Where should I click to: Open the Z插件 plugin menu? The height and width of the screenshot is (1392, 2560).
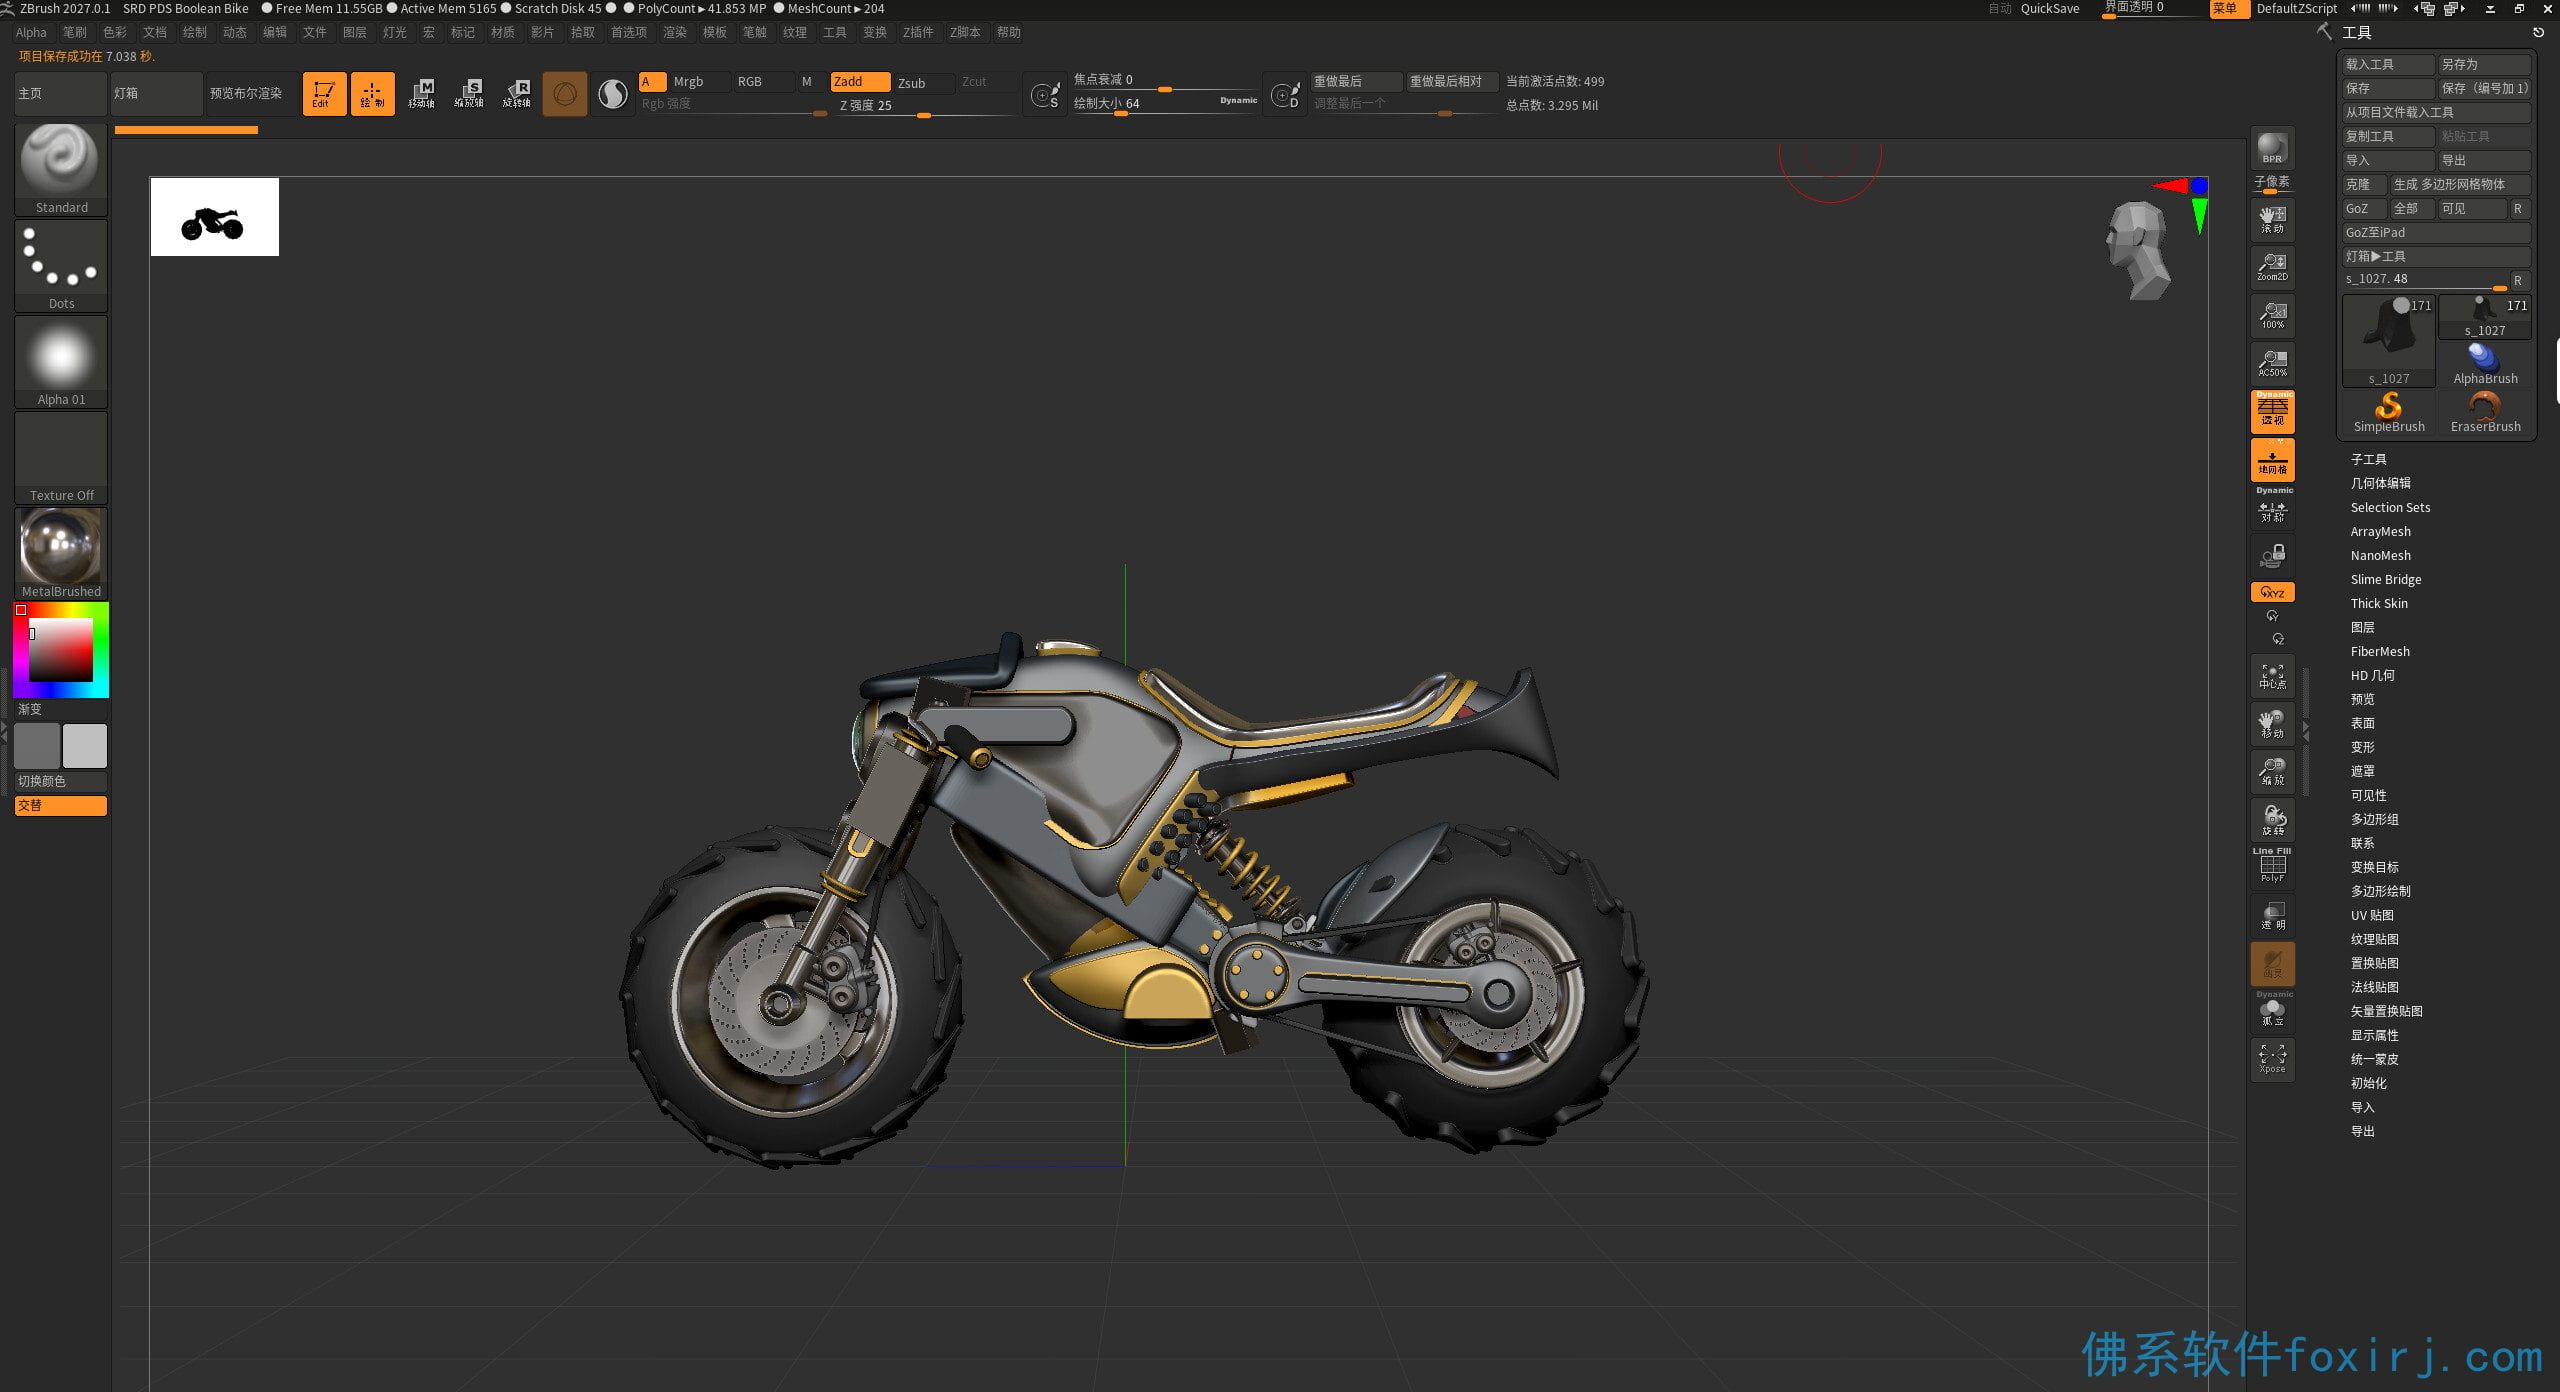[918, 32]
